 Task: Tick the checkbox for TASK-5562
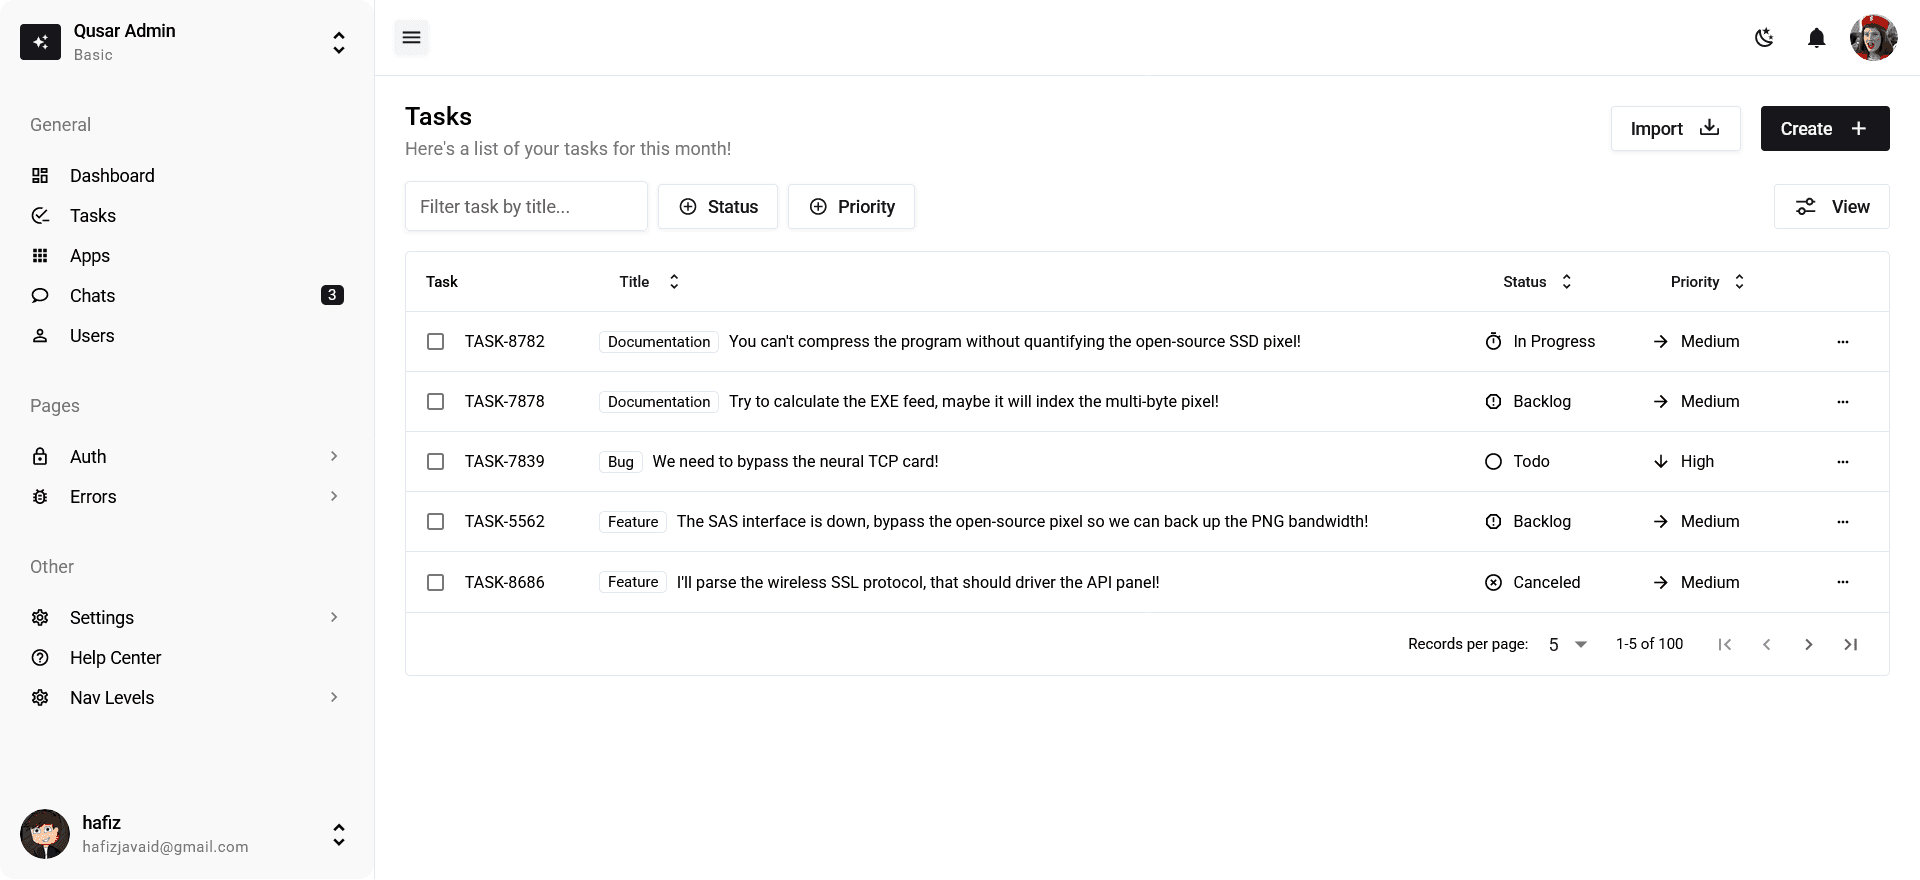[x=436, y=522]
